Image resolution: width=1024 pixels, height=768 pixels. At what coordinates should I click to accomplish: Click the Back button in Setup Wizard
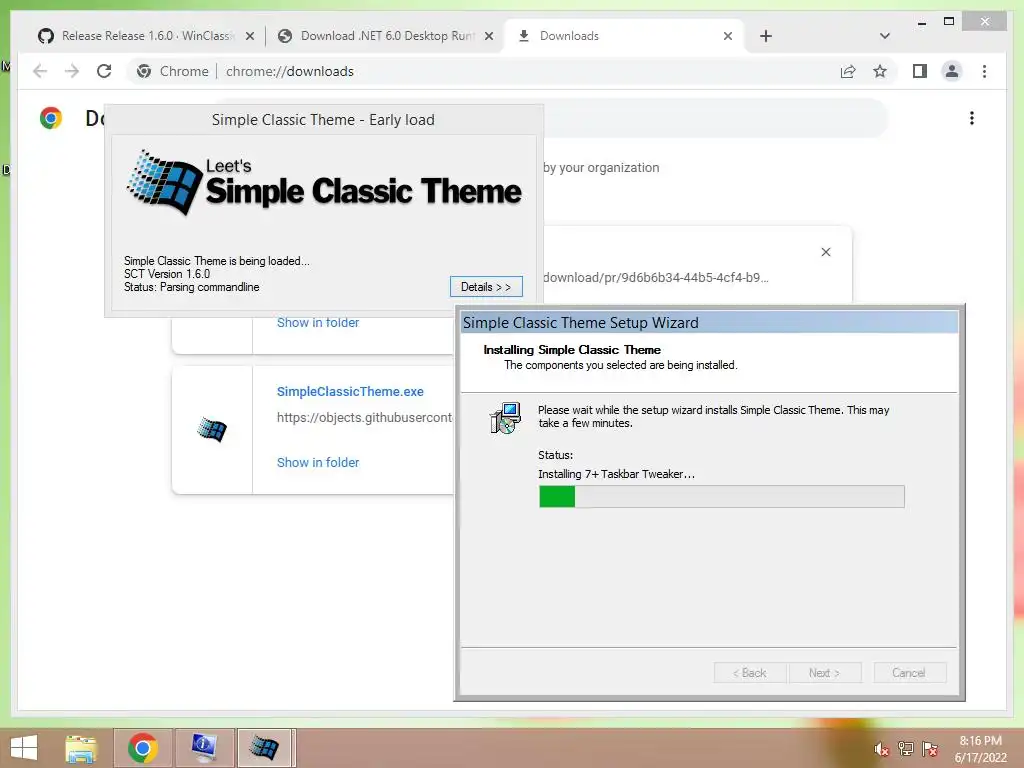(x=750, y=673)
